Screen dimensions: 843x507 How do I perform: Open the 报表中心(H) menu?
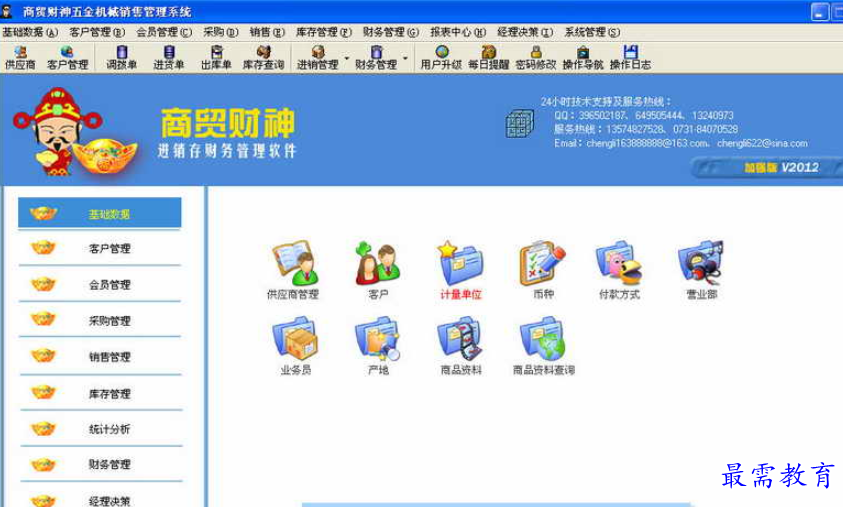point(458,32)
